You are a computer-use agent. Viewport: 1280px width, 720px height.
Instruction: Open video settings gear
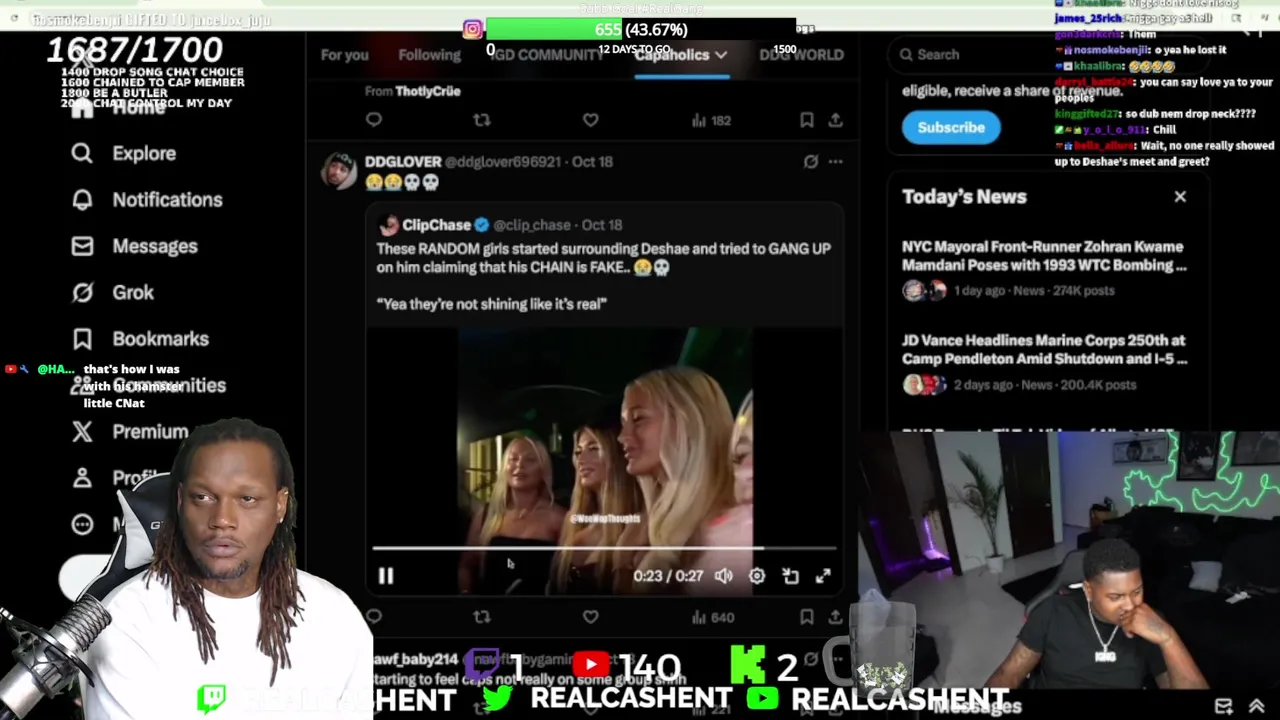(757, 576)
